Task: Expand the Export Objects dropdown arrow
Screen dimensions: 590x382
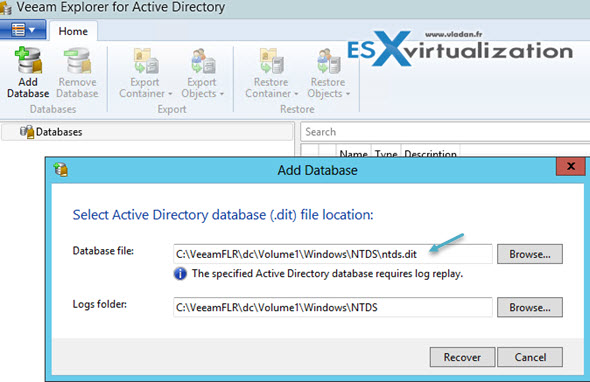Action: [222, 94]
